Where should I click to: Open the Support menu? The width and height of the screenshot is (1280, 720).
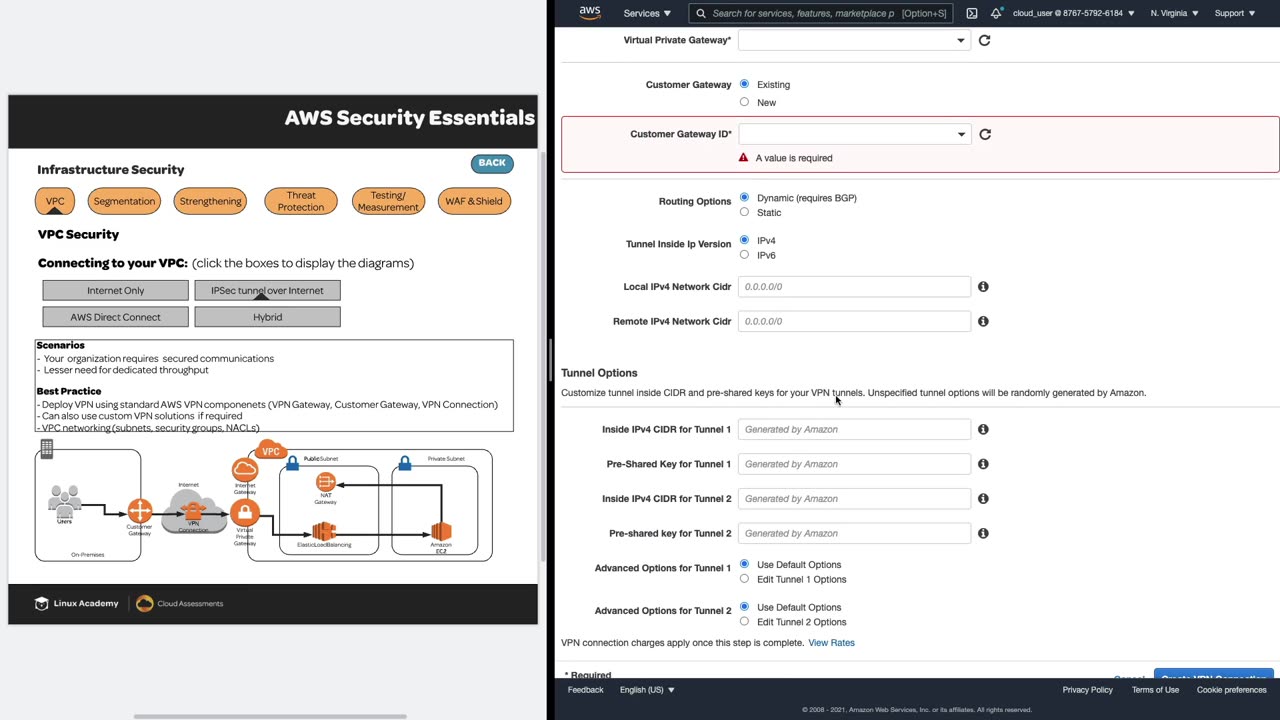point(1234,13)
